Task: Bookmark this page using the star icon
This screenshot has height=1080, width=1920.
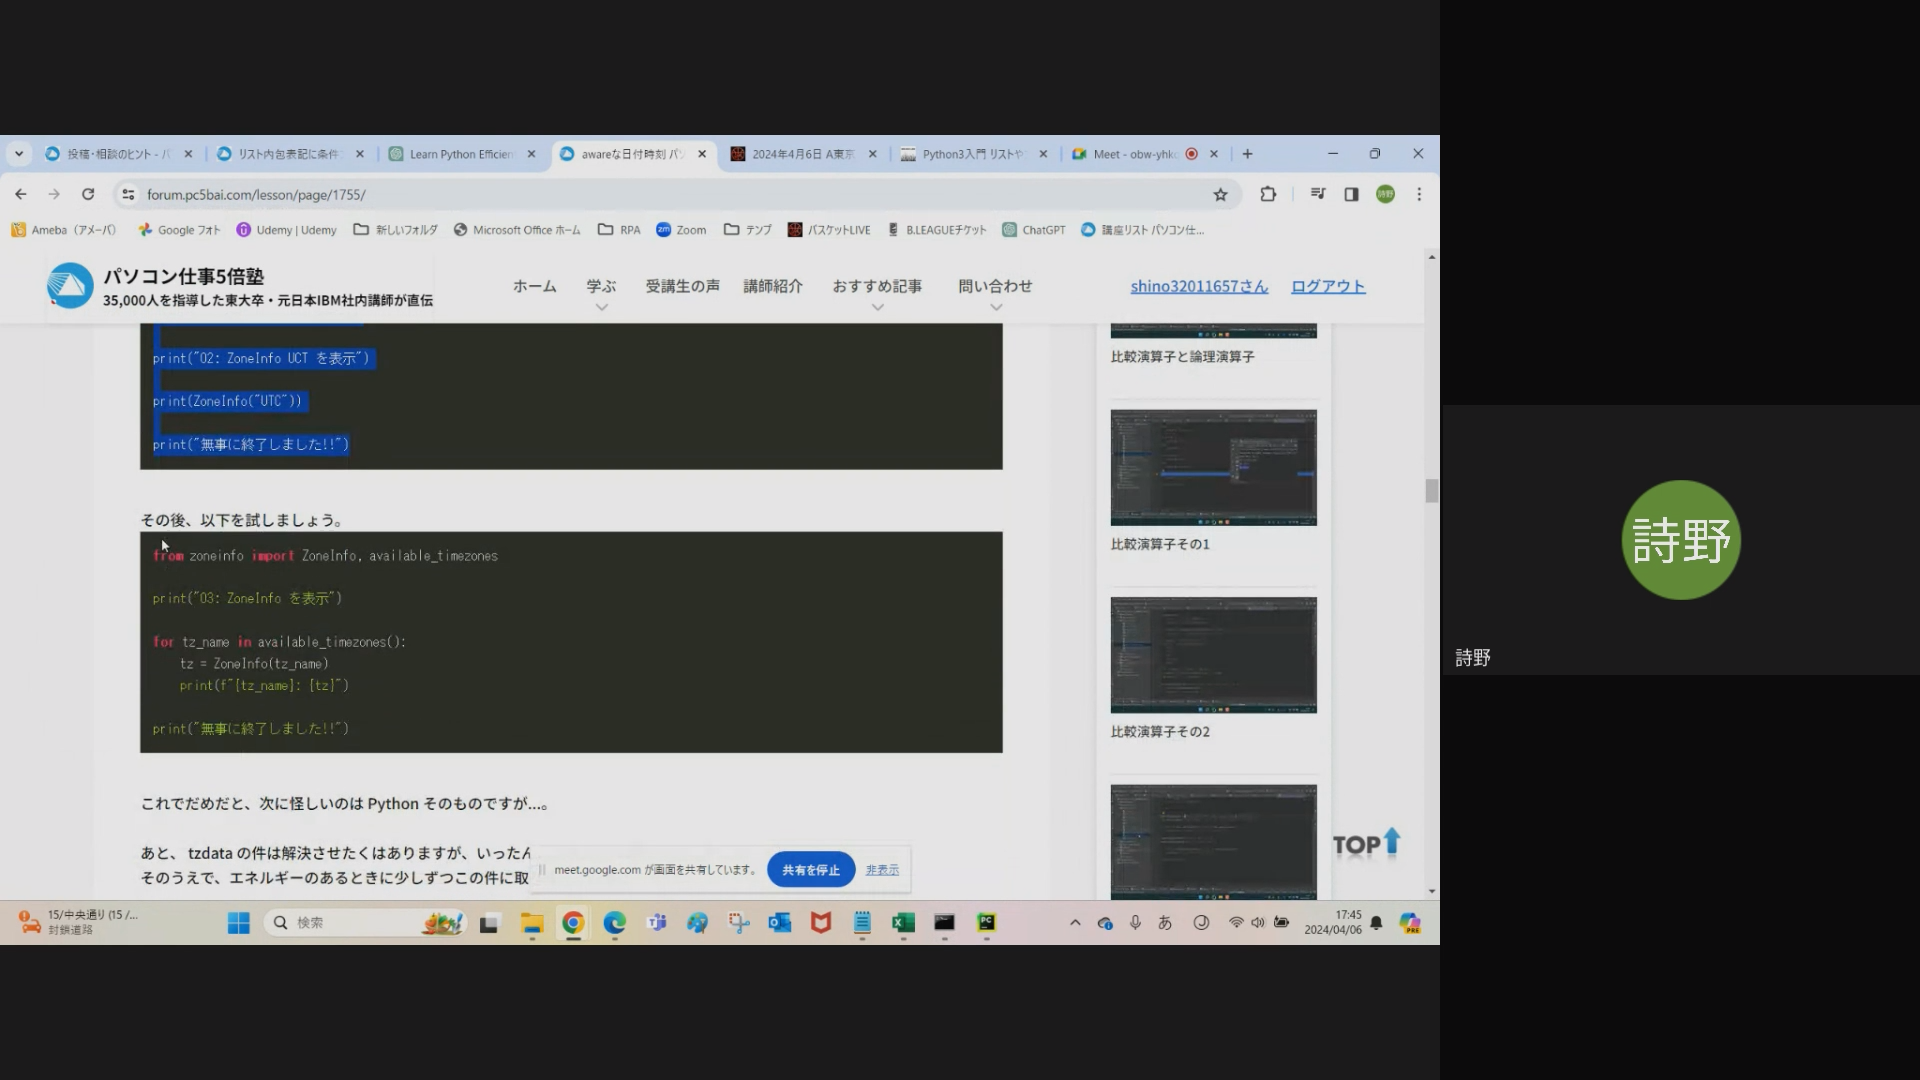Action: click(1220, 194)
